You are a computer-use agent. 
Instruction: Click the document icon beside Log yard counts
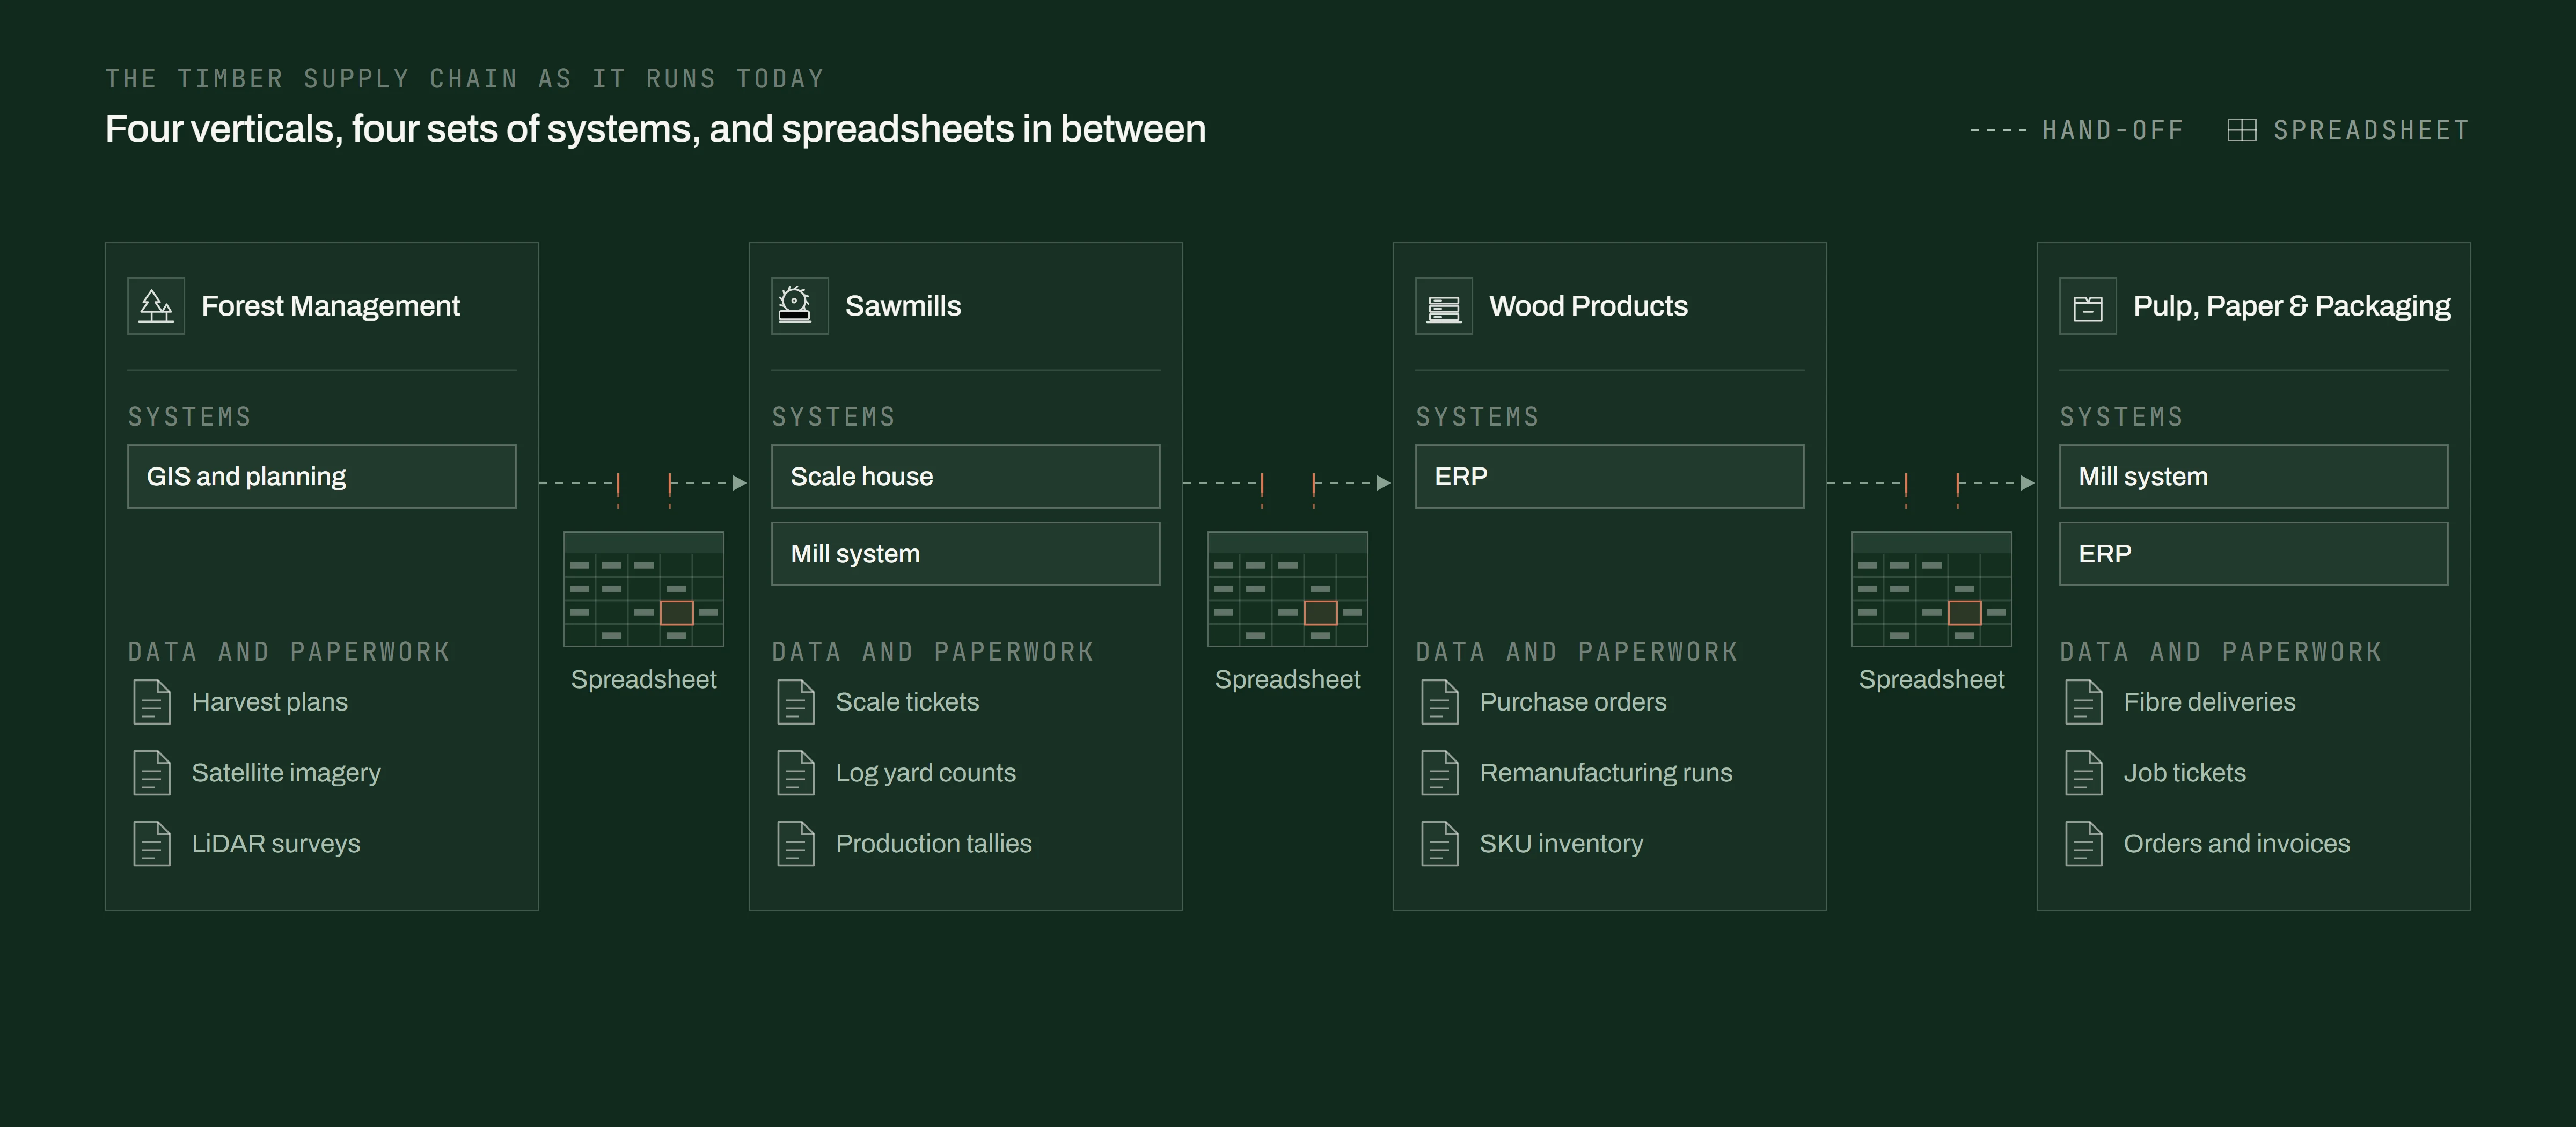click(796, 773)
